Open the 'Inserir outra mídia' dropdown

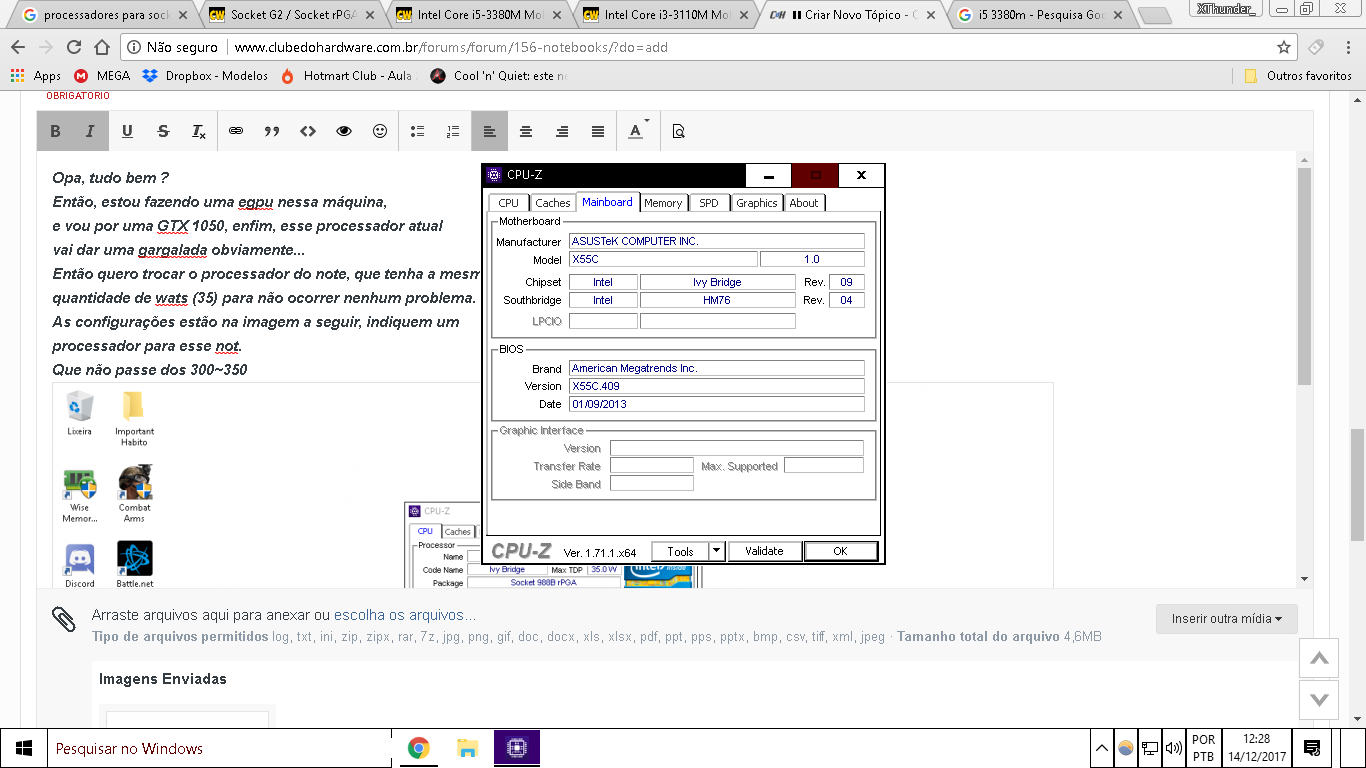click(x=1227, y=619)
